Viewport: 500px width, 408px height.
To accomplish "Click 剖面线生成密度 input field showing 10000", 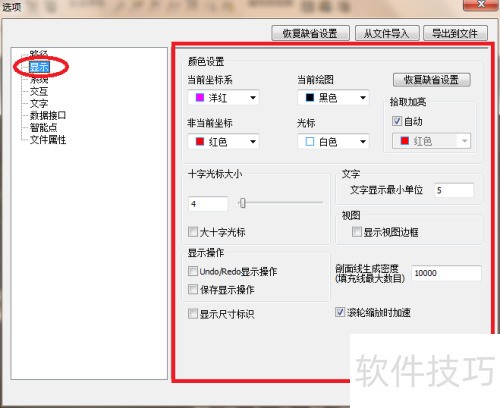I will pyautogui.click(x=446, y=273).
